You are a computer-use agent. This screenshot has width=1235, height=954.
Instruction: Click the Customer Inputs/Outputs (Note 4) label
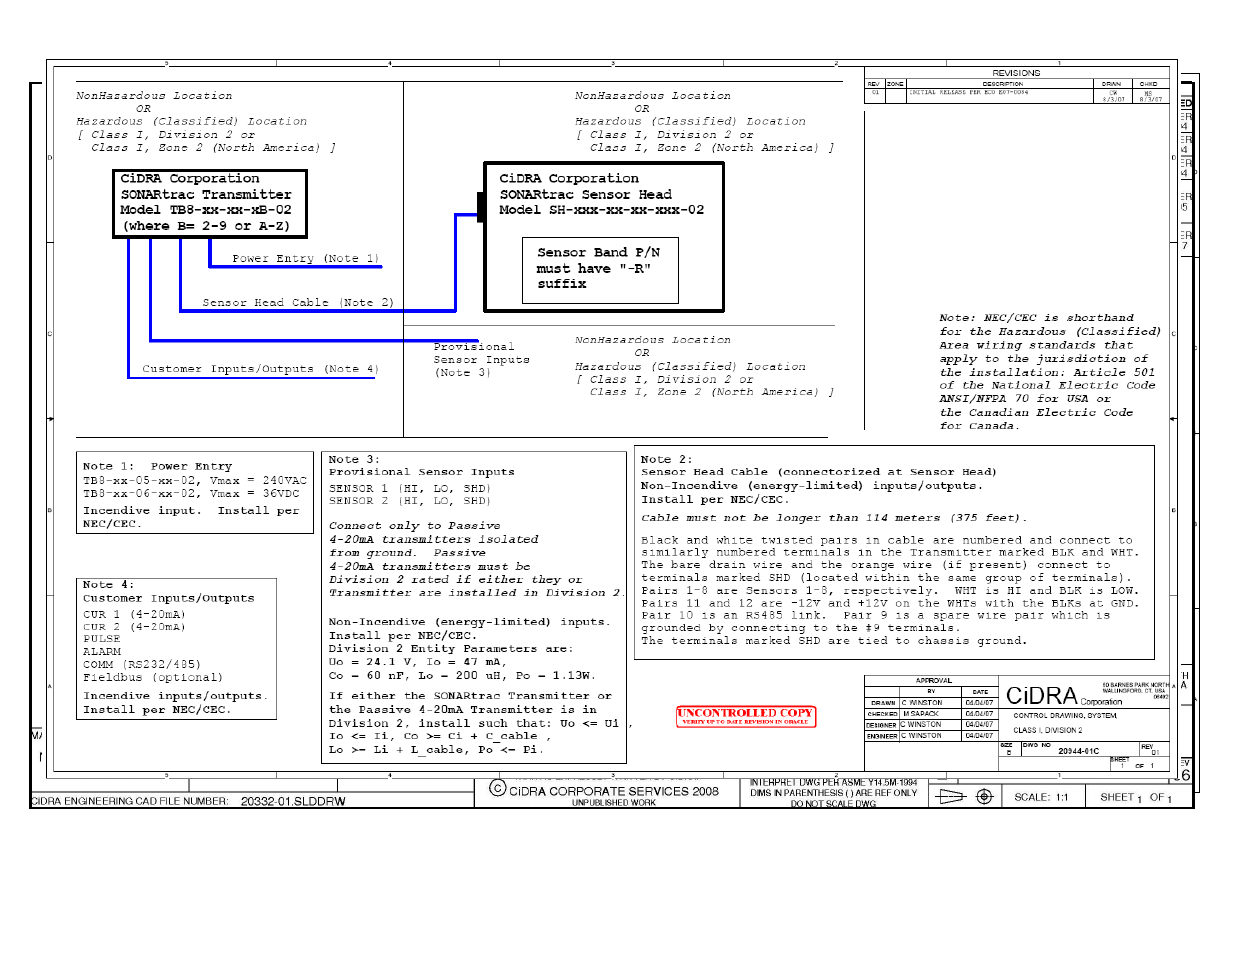tap(260, 369)
